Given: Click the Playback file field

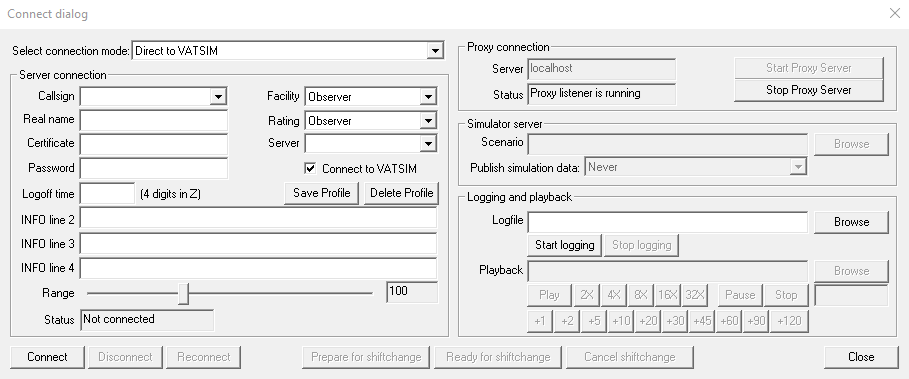Looking at the screenshot, I should click(667, 271).
